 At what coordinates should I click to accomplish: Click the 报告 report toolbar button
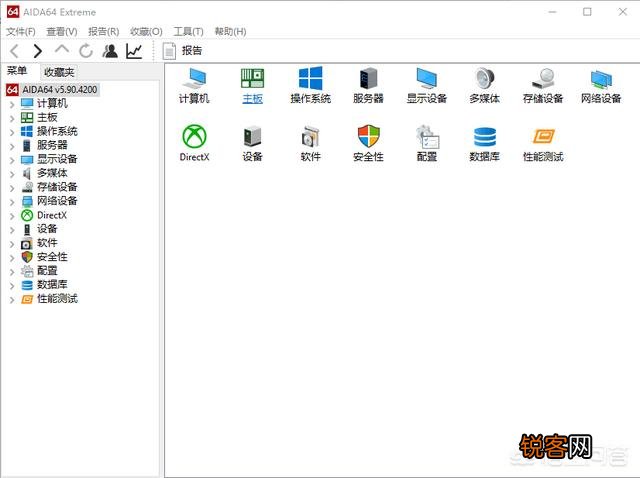182,51
